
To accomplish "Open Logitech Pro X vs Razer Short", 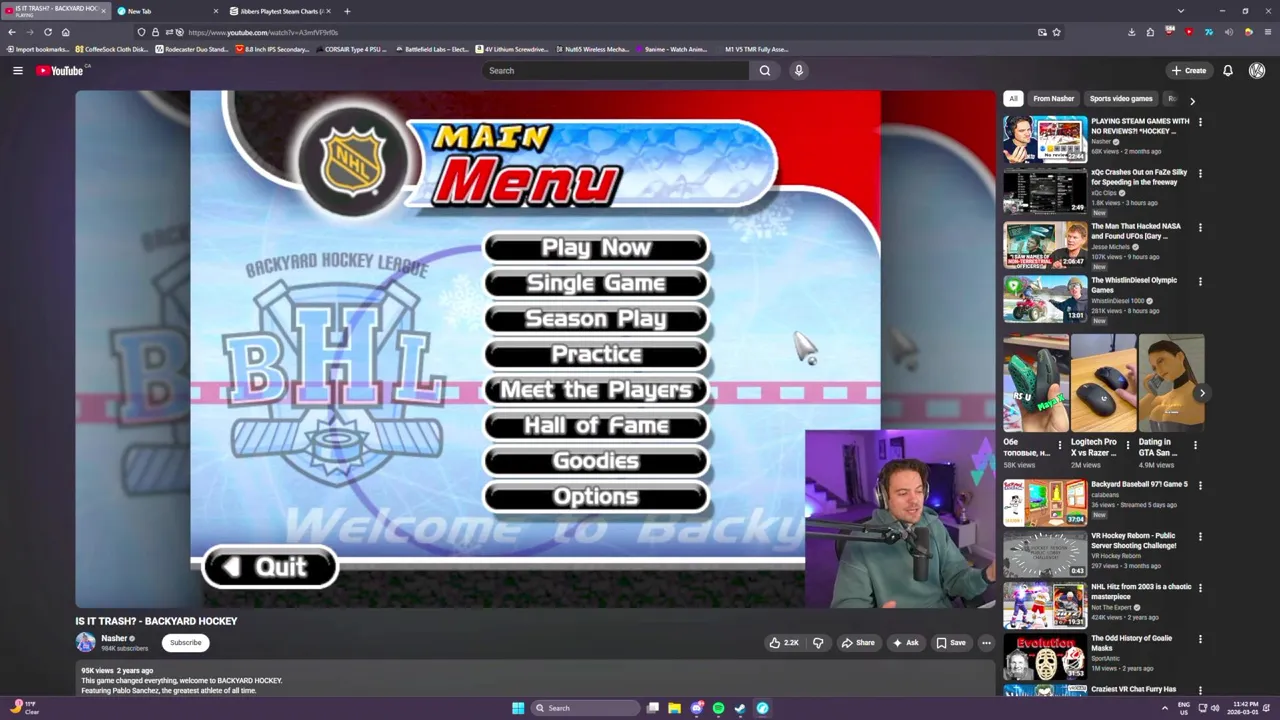I will click(x=1103, y=383).
